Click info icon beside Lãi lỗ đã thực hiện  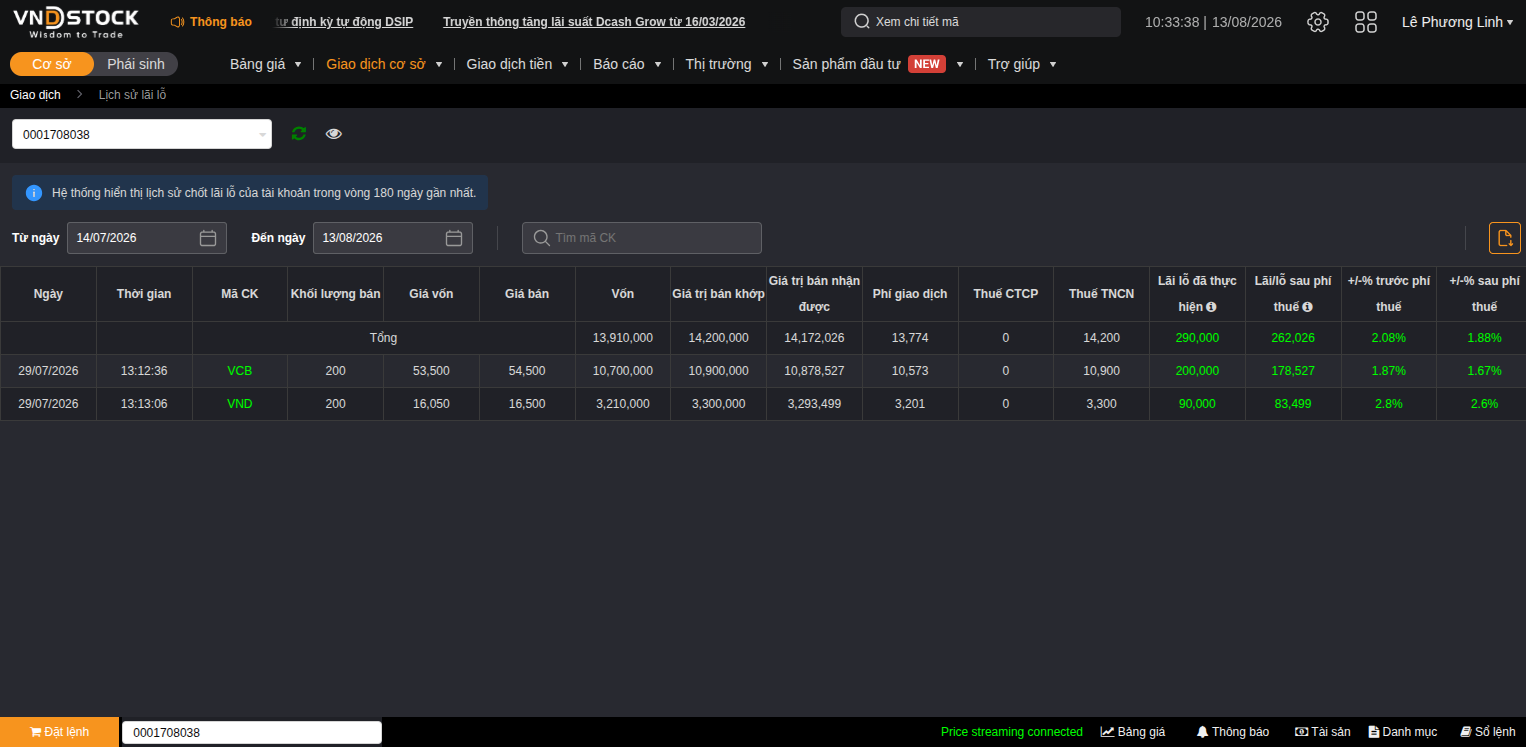1211,307
